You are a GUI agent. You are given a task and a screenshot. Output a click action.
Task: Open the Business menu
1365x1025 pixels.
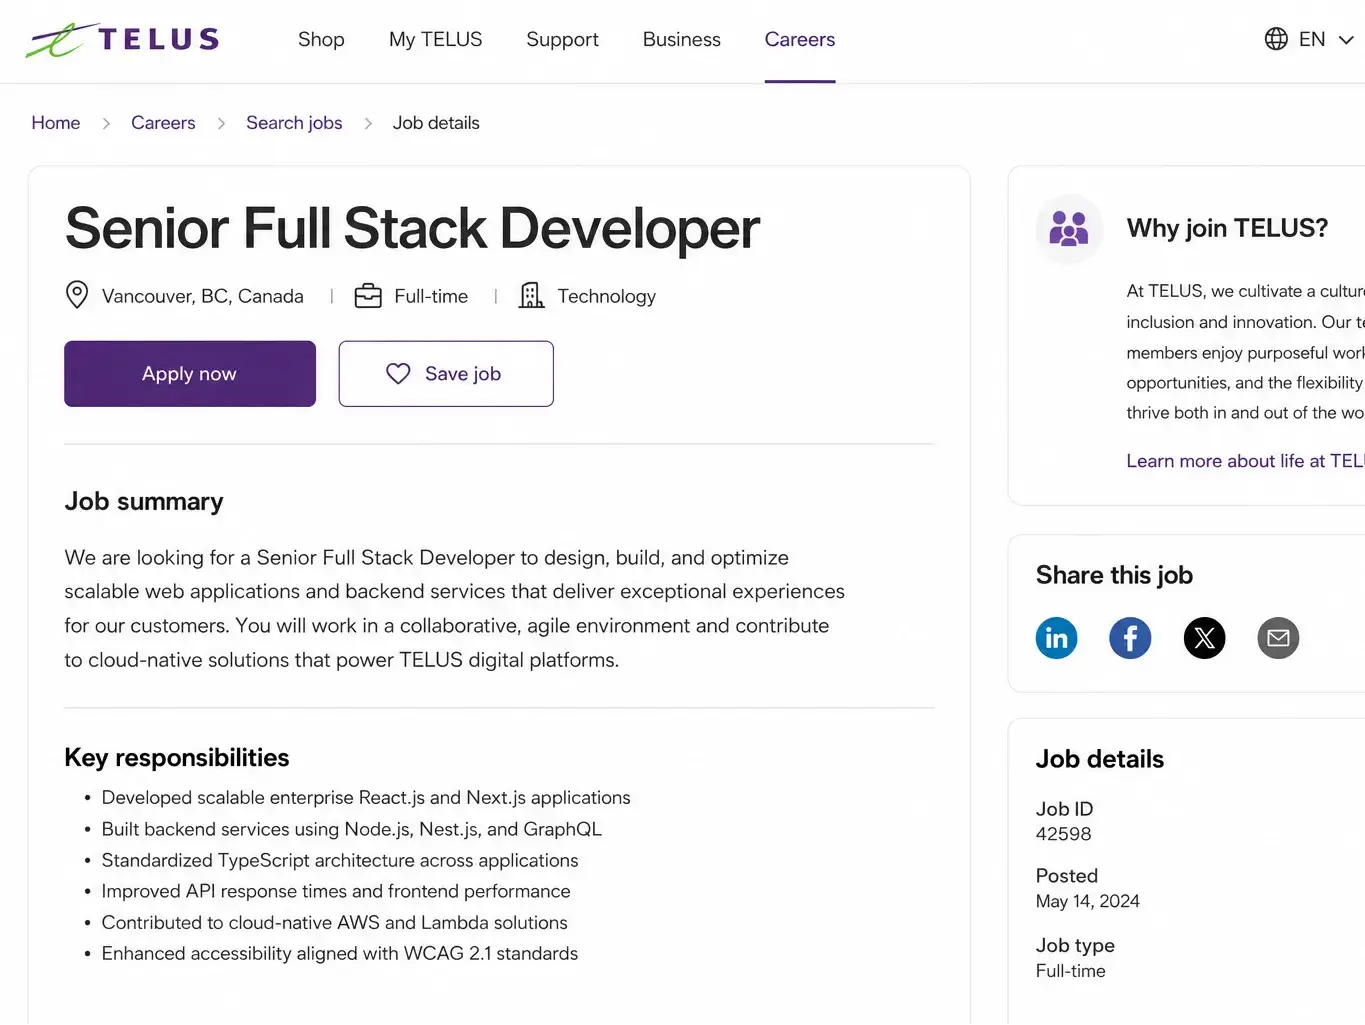[x=682, y=39]
